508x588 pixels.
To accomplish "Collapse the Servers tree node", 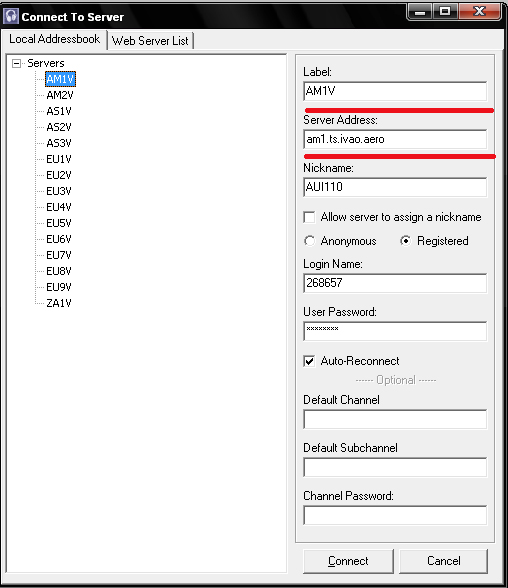I will click(x=16, y=63).
